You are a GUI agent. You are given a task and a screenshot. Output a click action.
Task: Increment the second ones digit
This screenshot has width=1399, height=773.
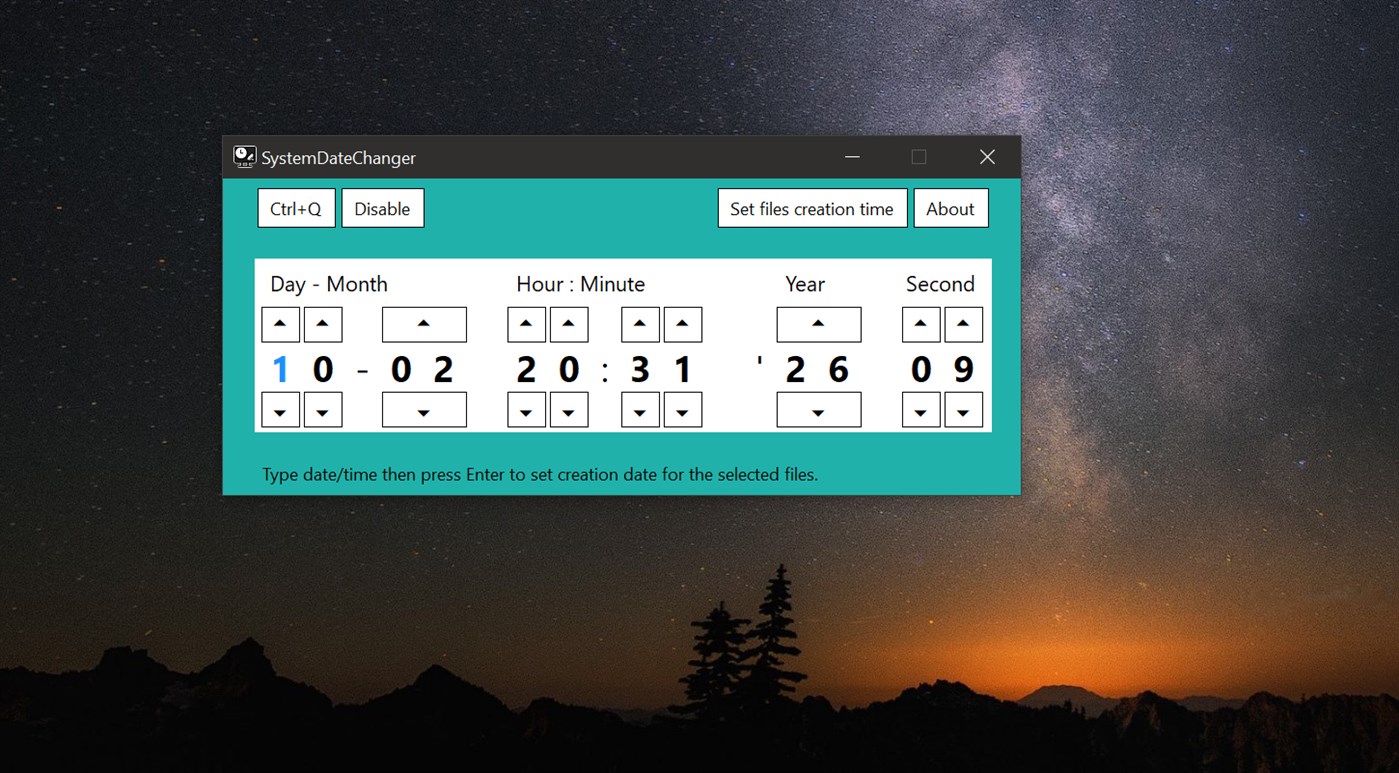point(964,323)
